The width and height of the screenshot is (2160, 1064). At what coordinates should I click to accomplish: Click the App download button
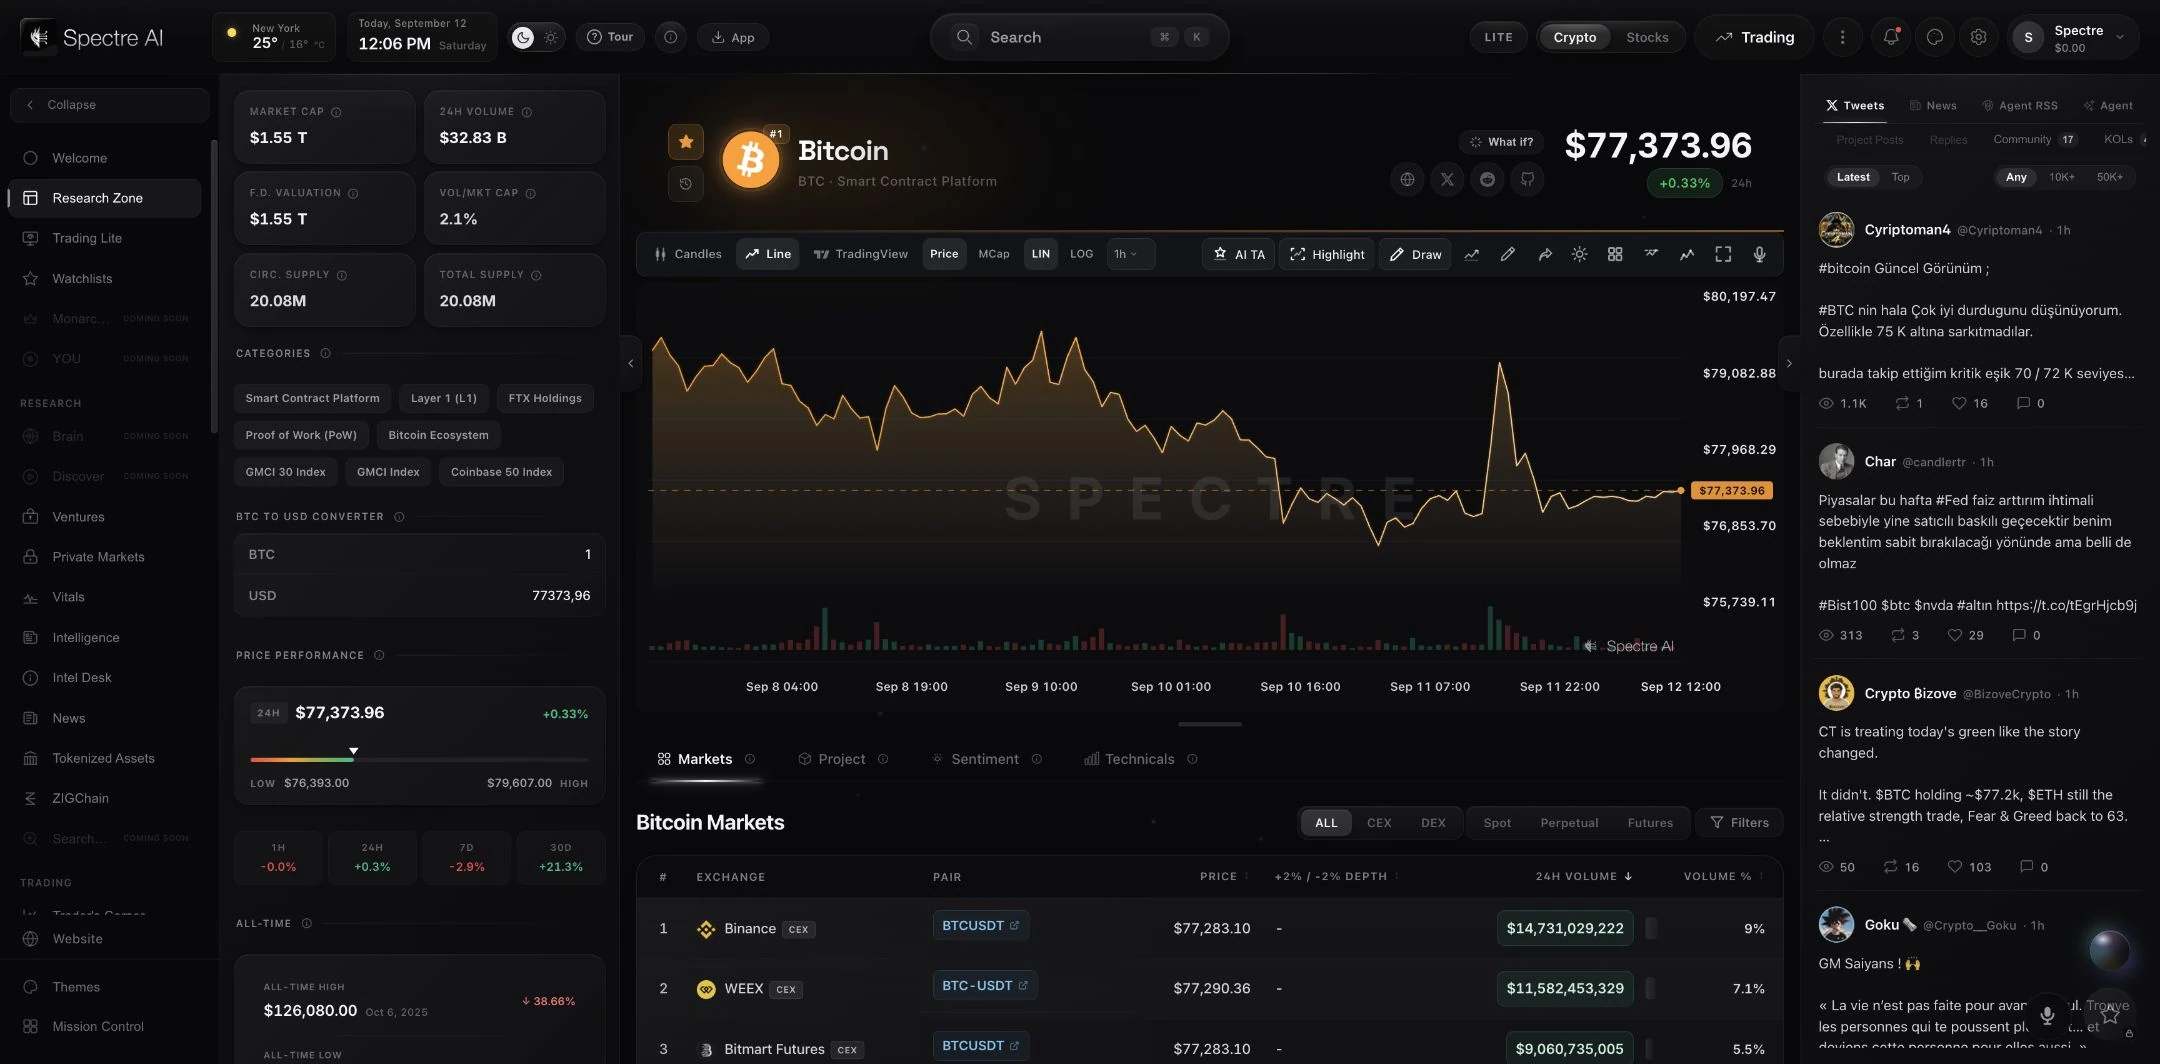(733, 37)
